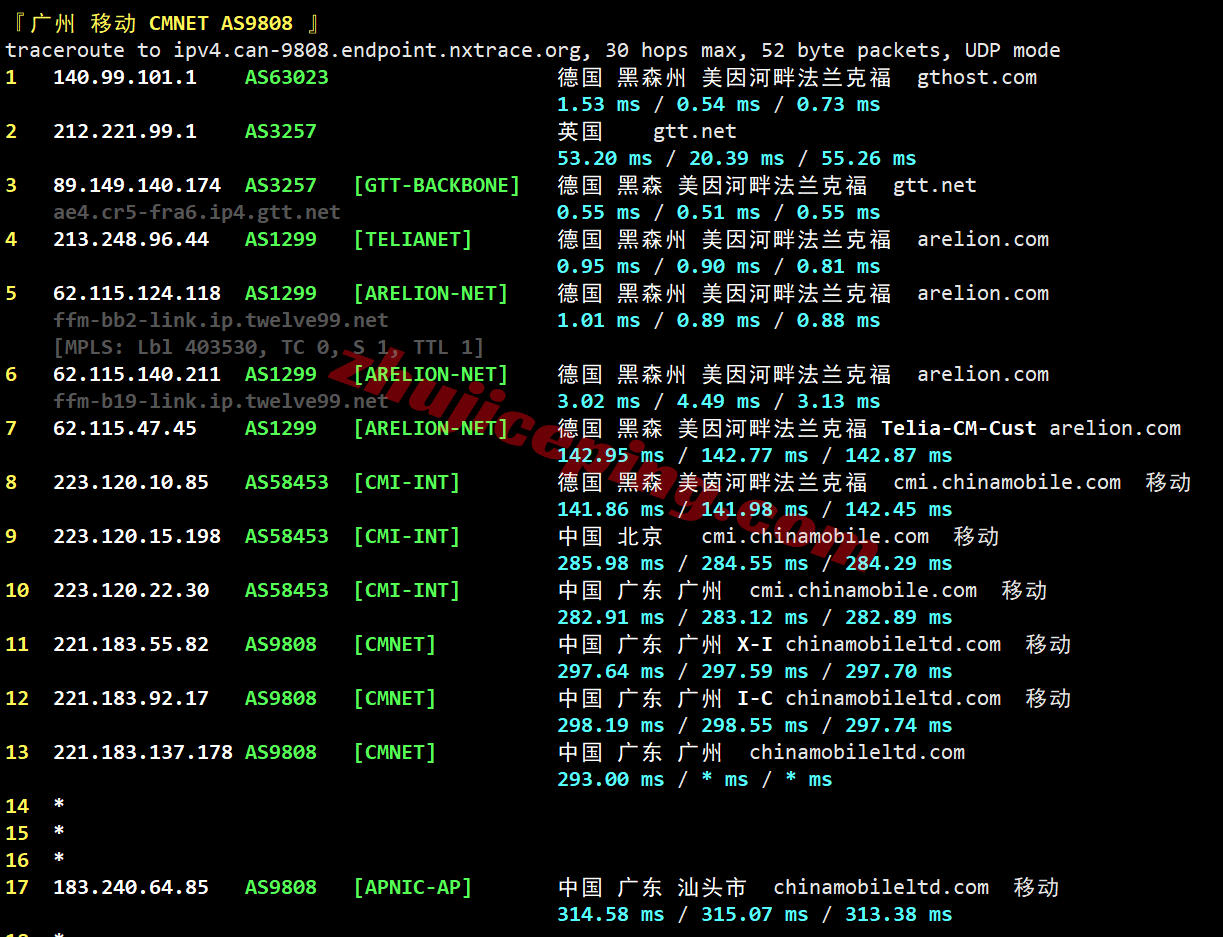The width and height of the screenshot is (1223, 937).
Task: Click the asterisk on hop 14
Action: (58, 806)
